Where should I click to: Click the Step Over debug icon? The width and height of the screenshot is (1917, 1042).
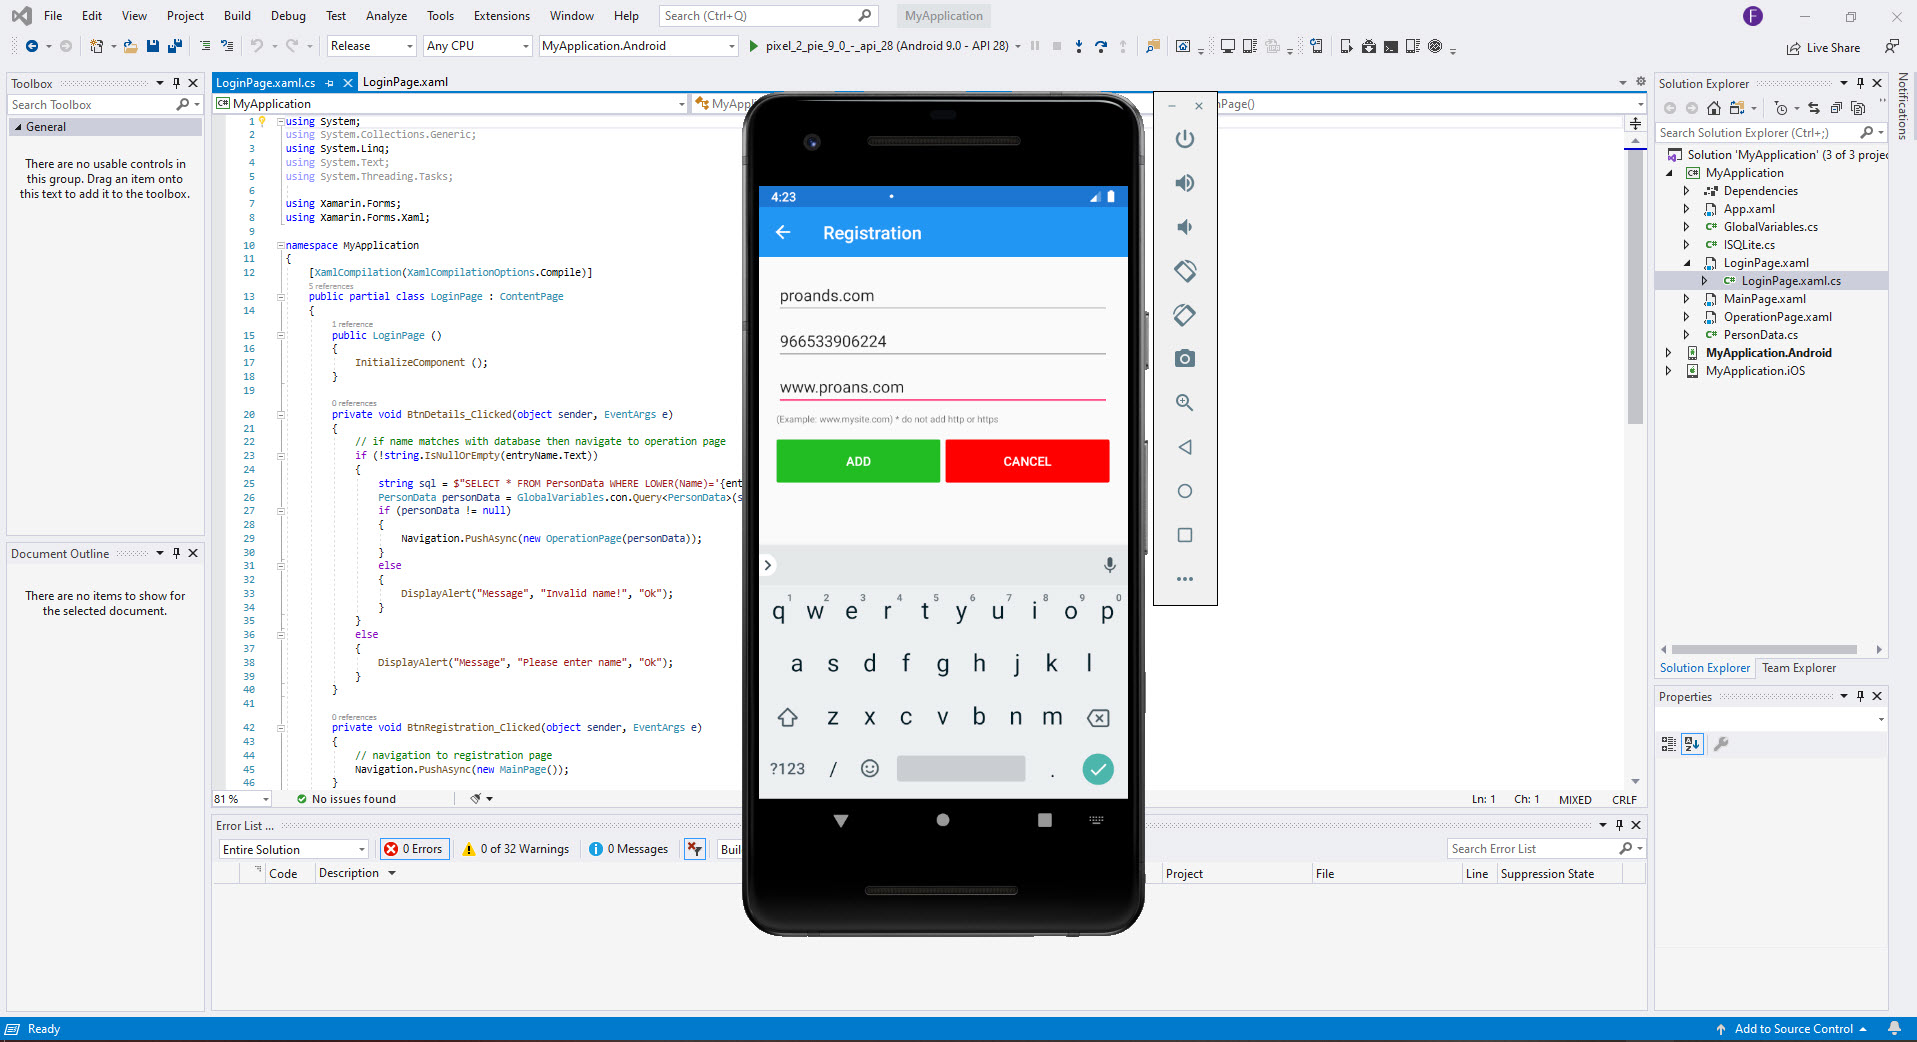(1101, 46)
